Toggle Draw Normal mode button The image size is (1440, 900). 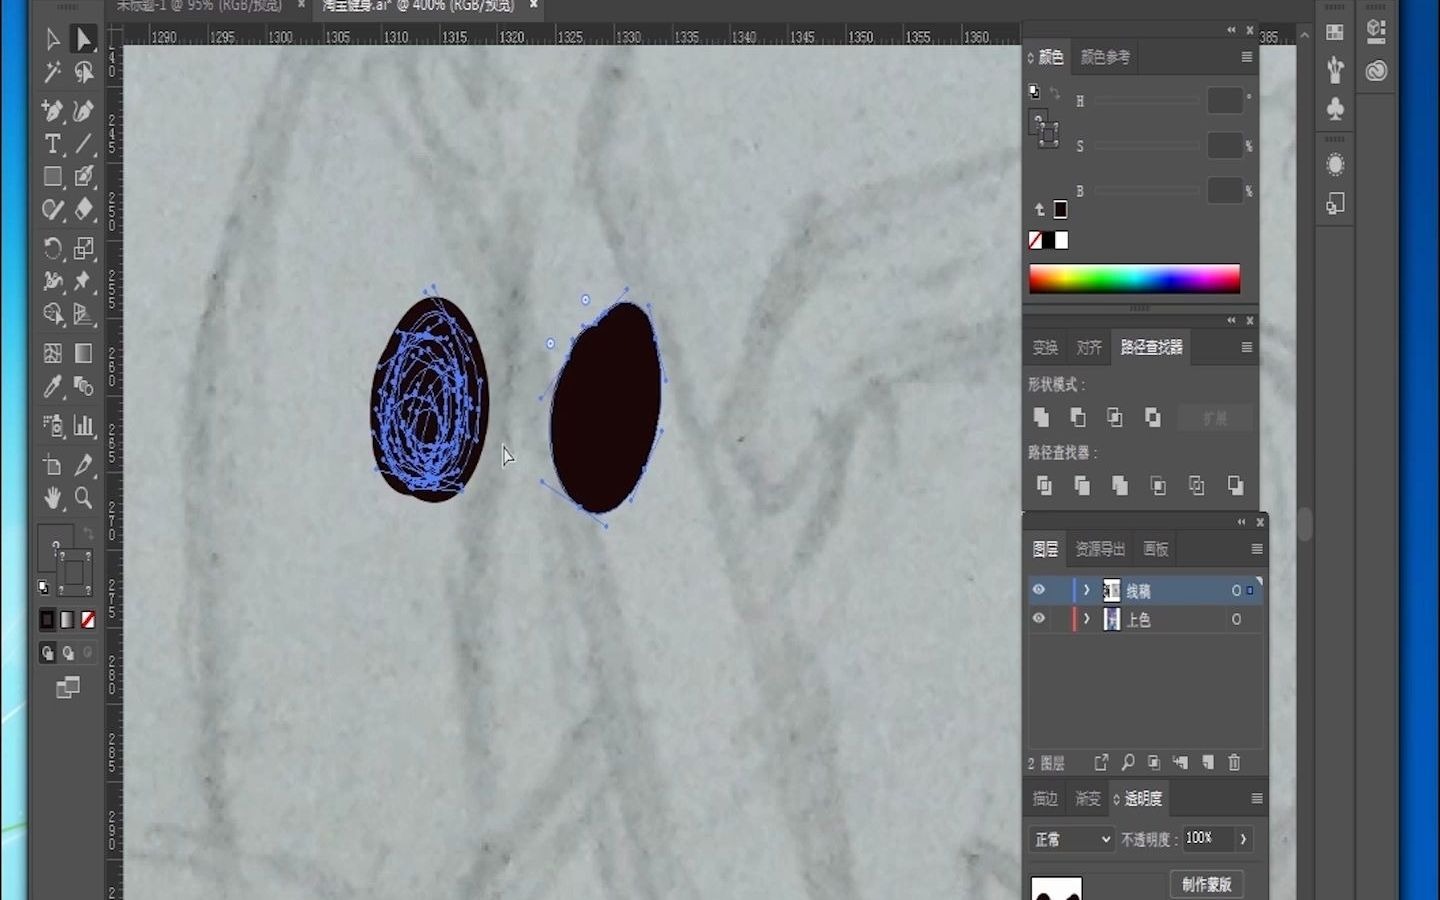47,653
